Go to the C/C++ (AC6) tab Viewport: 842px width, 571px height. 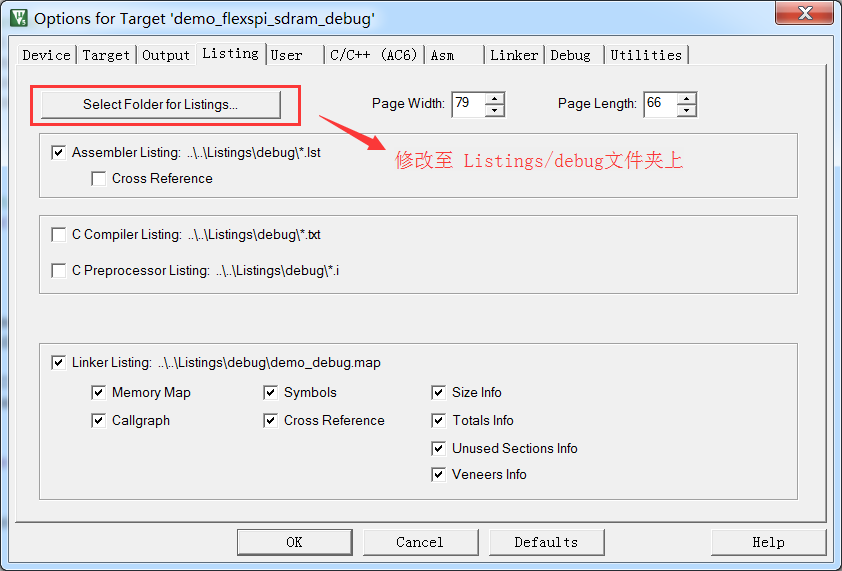pos(373,55)
